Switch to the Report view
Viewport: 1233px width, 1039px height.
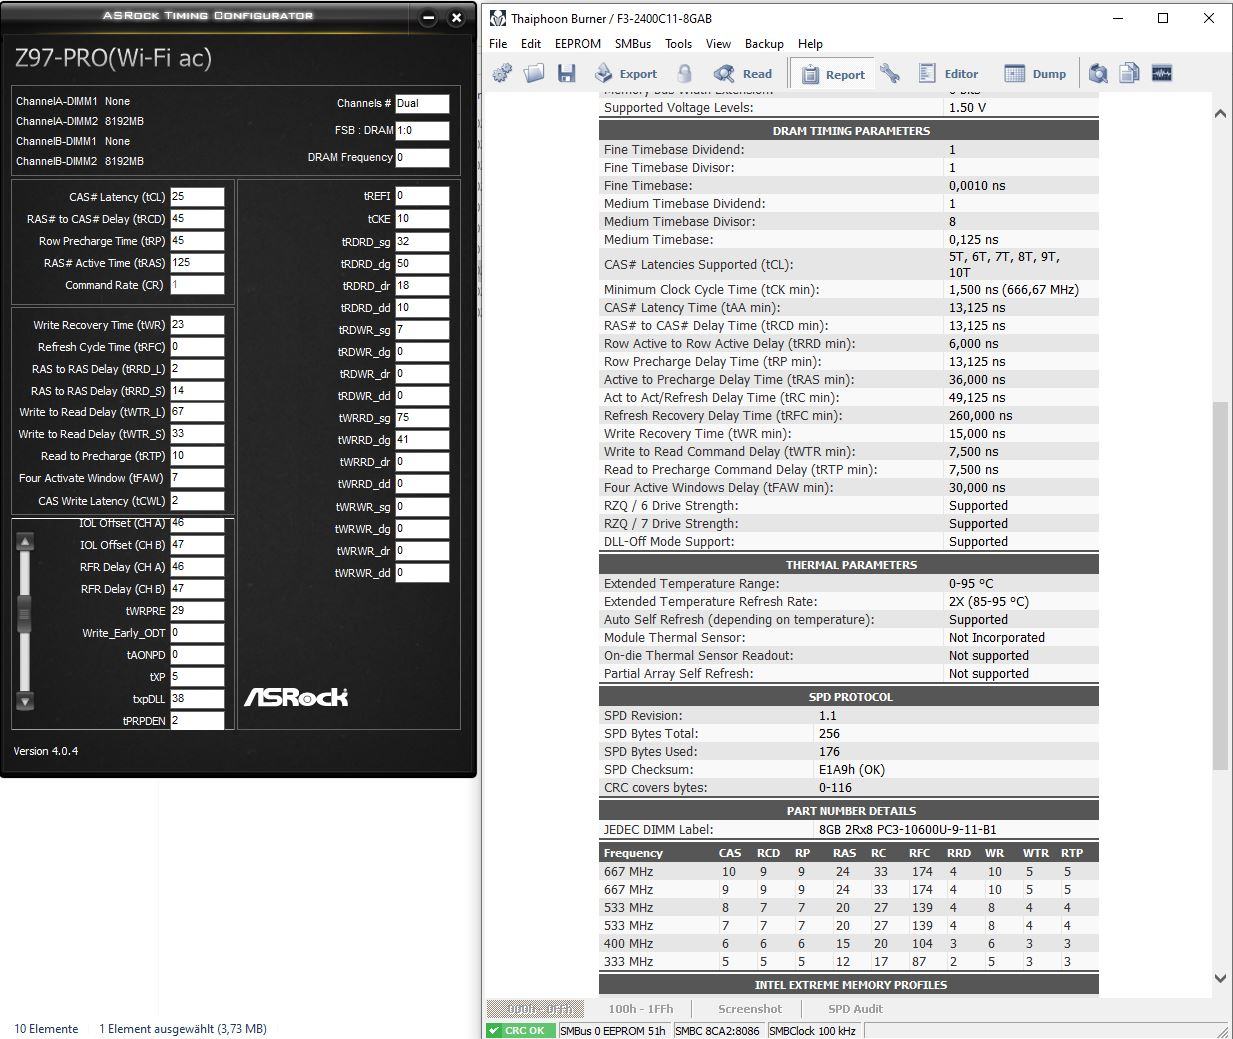pyautogui.click(x=832, y=74)
